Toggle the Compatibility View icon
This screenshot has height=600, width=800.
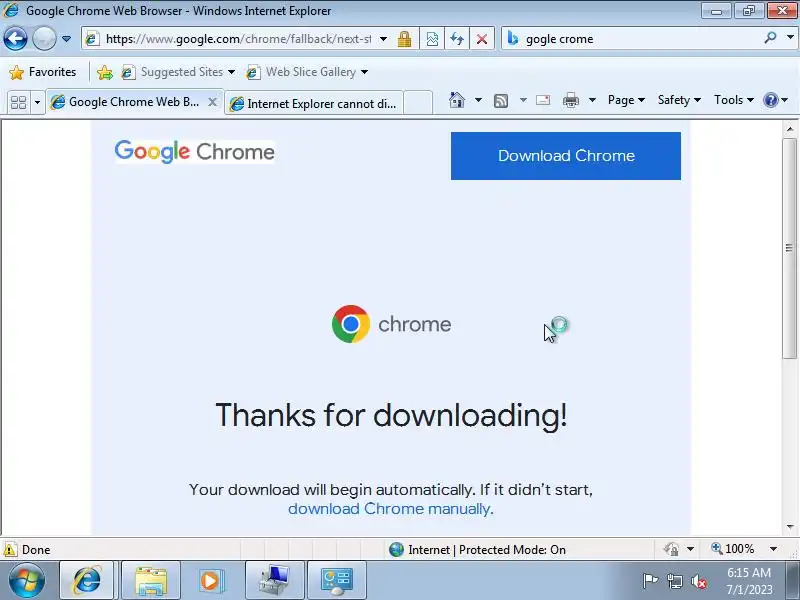pos(432,39)
